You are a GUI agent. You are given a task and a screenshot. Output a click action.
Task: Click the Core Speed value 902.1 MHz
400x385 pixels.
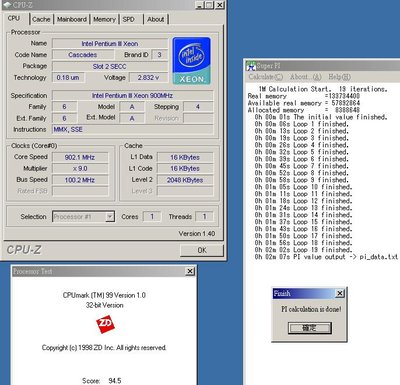tap(80, 157)
